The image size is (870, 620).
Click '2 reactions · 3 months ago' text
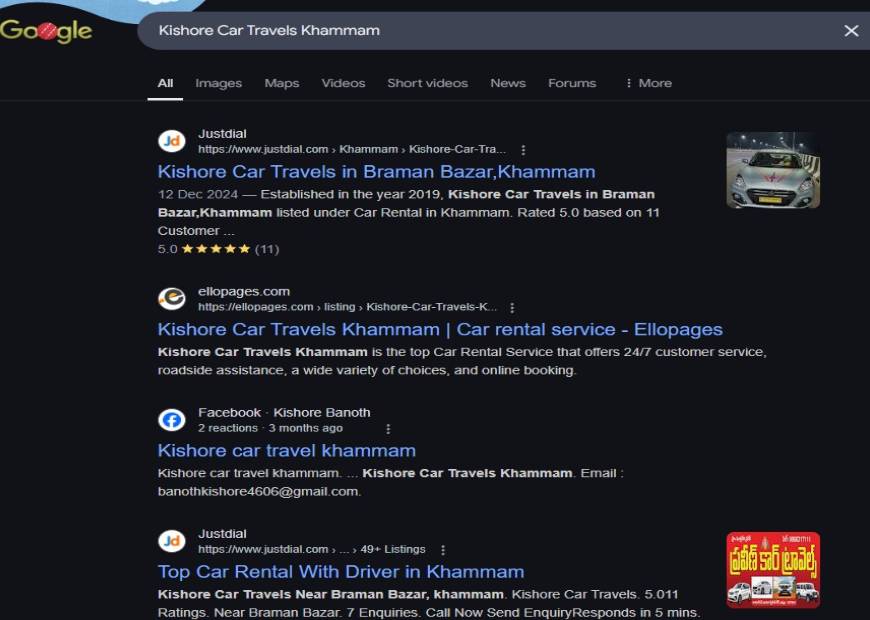[270, 428]
